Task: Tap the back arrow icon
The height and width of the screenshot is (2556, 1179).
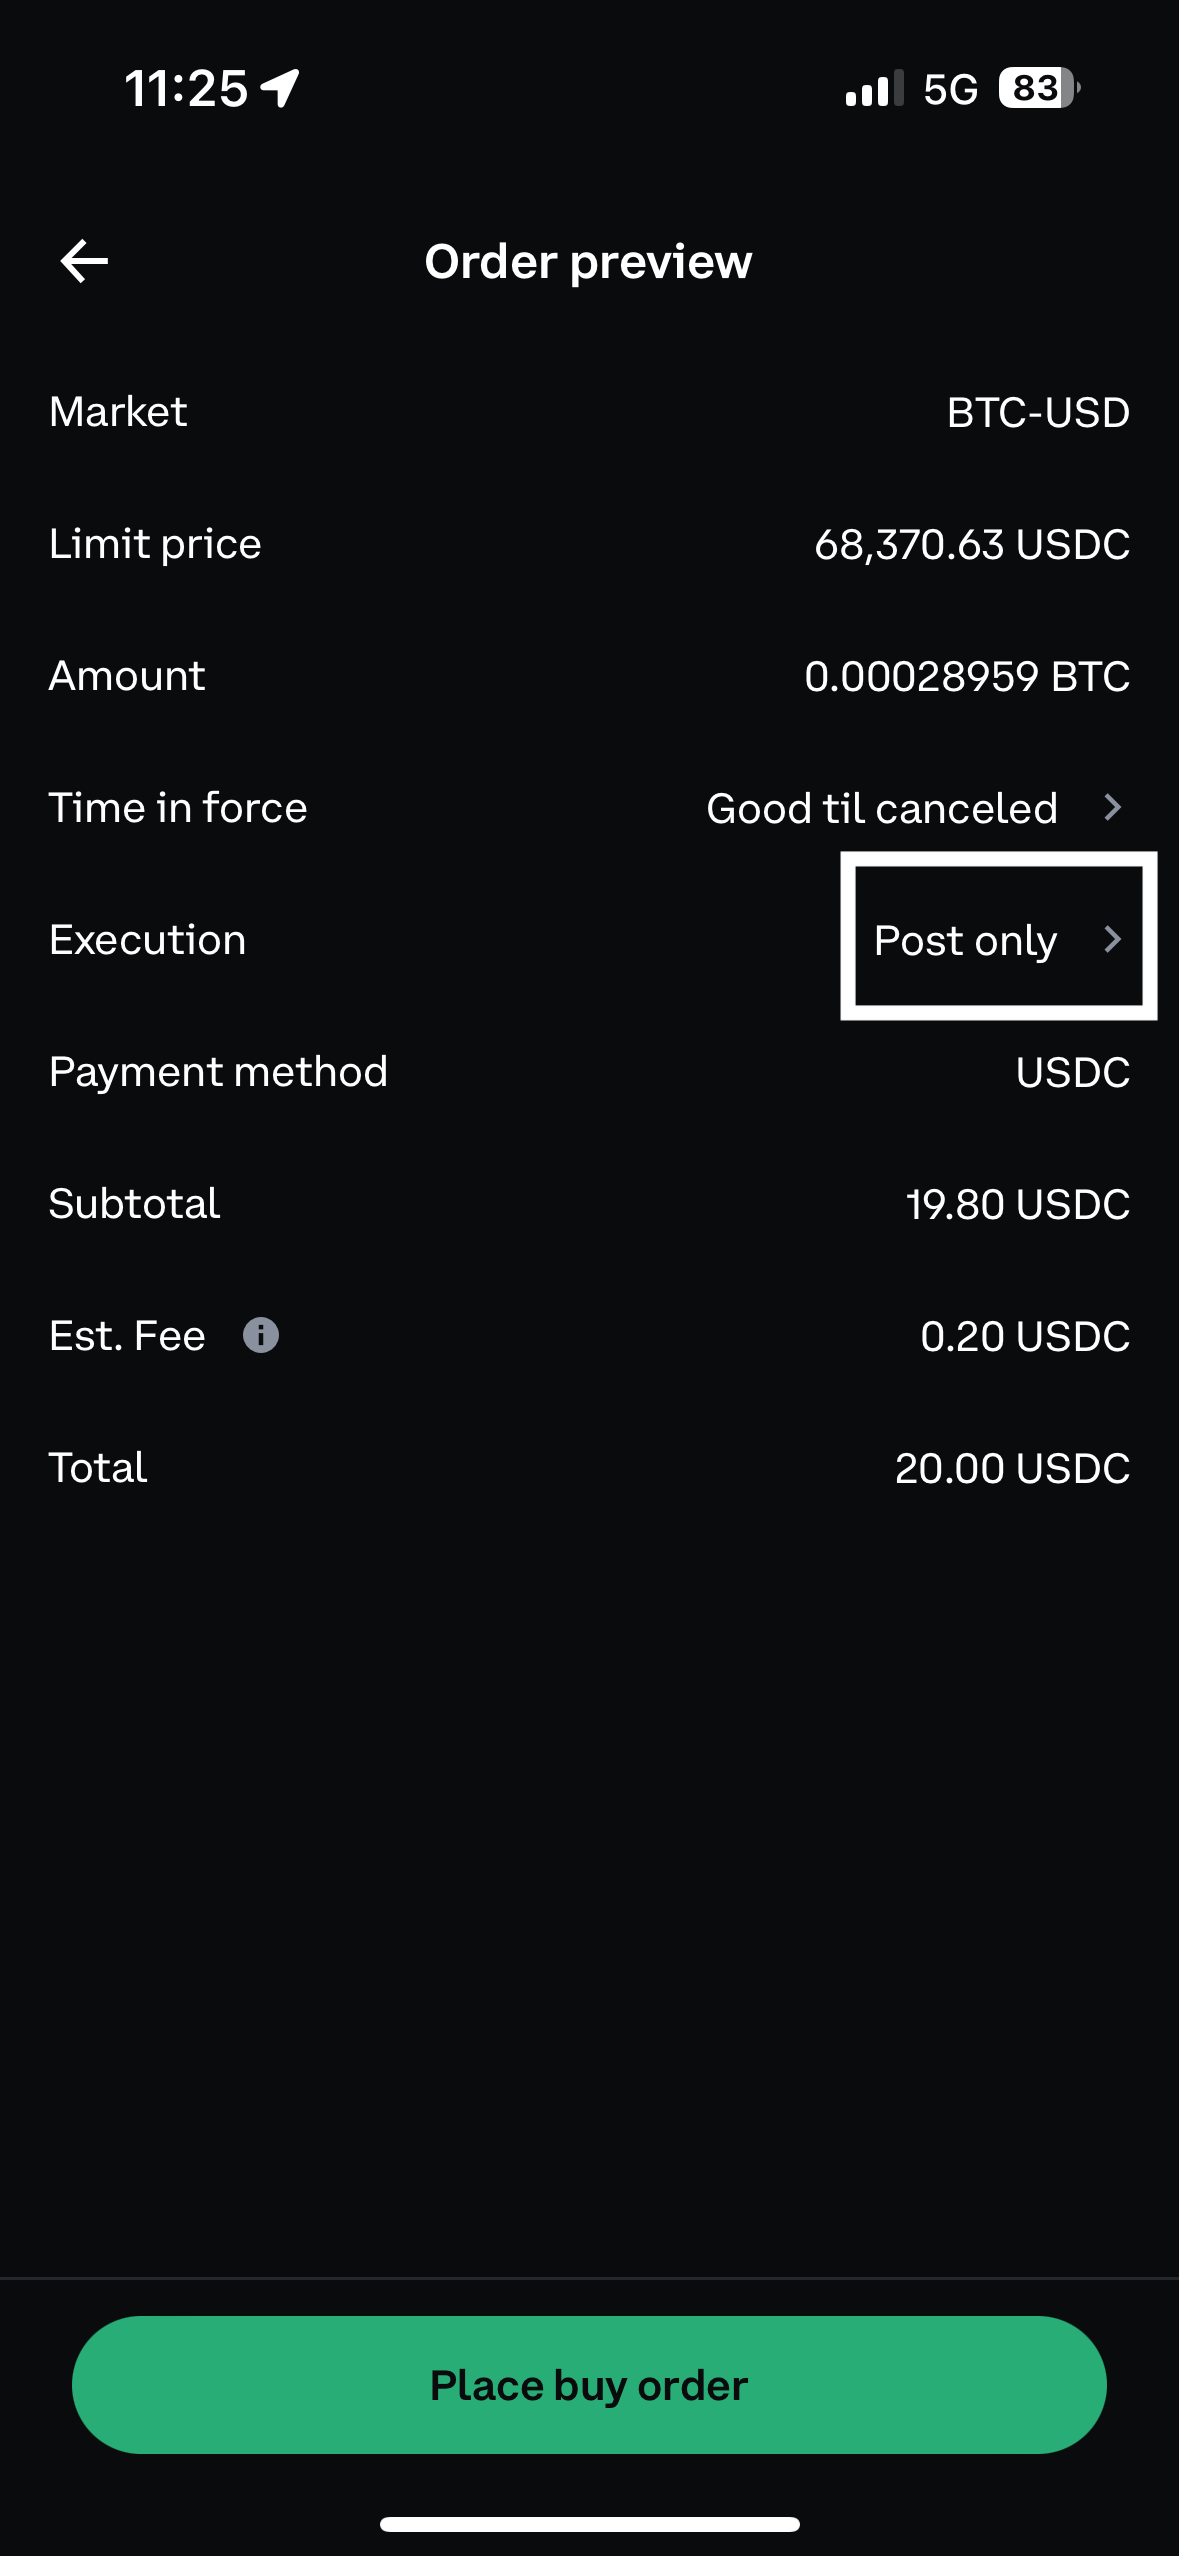Action: tap(85, 262)
